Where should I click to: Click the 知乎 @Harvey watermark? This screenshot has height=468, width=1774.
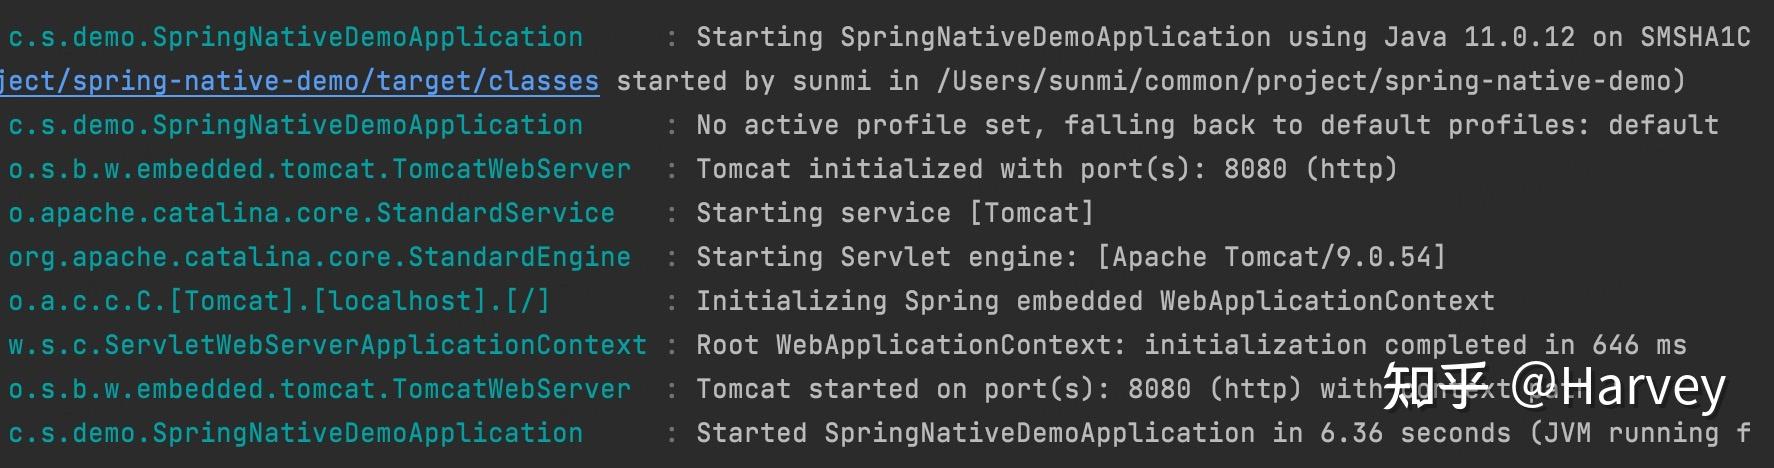[x=1554, y=387]
